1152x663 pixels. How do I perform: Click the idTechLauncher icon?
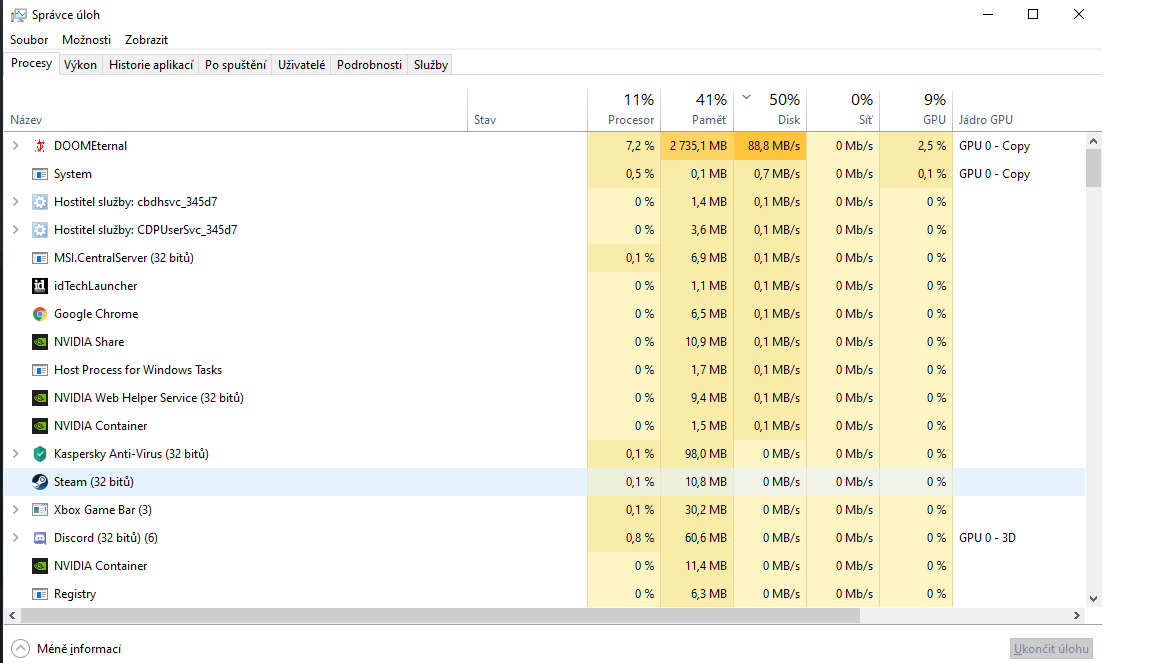(40, 286)
